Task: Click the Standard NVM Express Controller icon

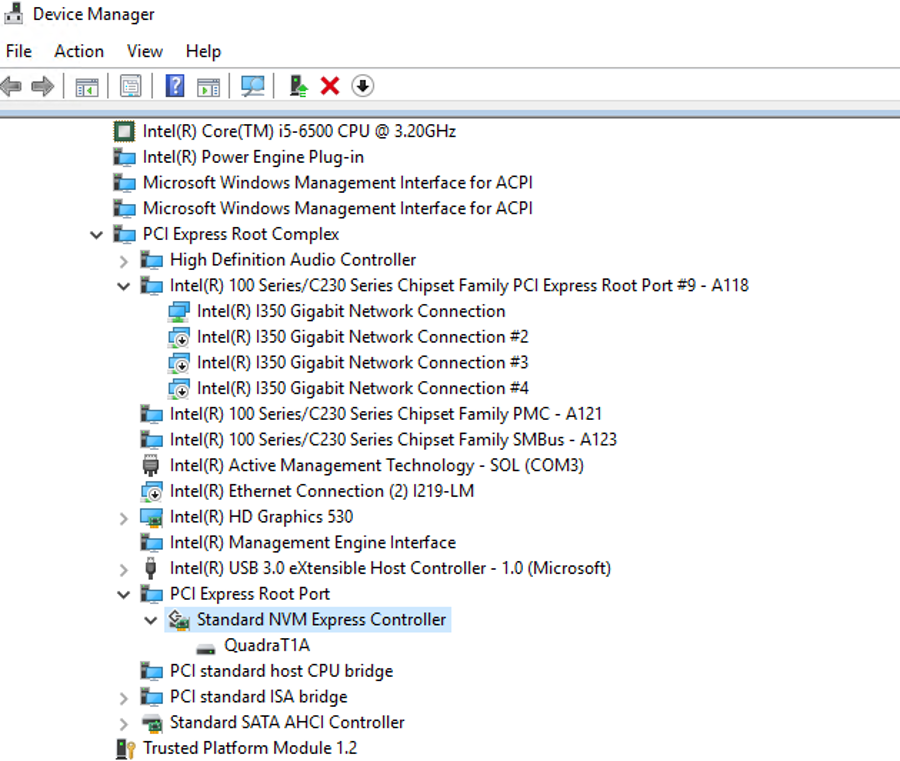Action: (179, 620)
